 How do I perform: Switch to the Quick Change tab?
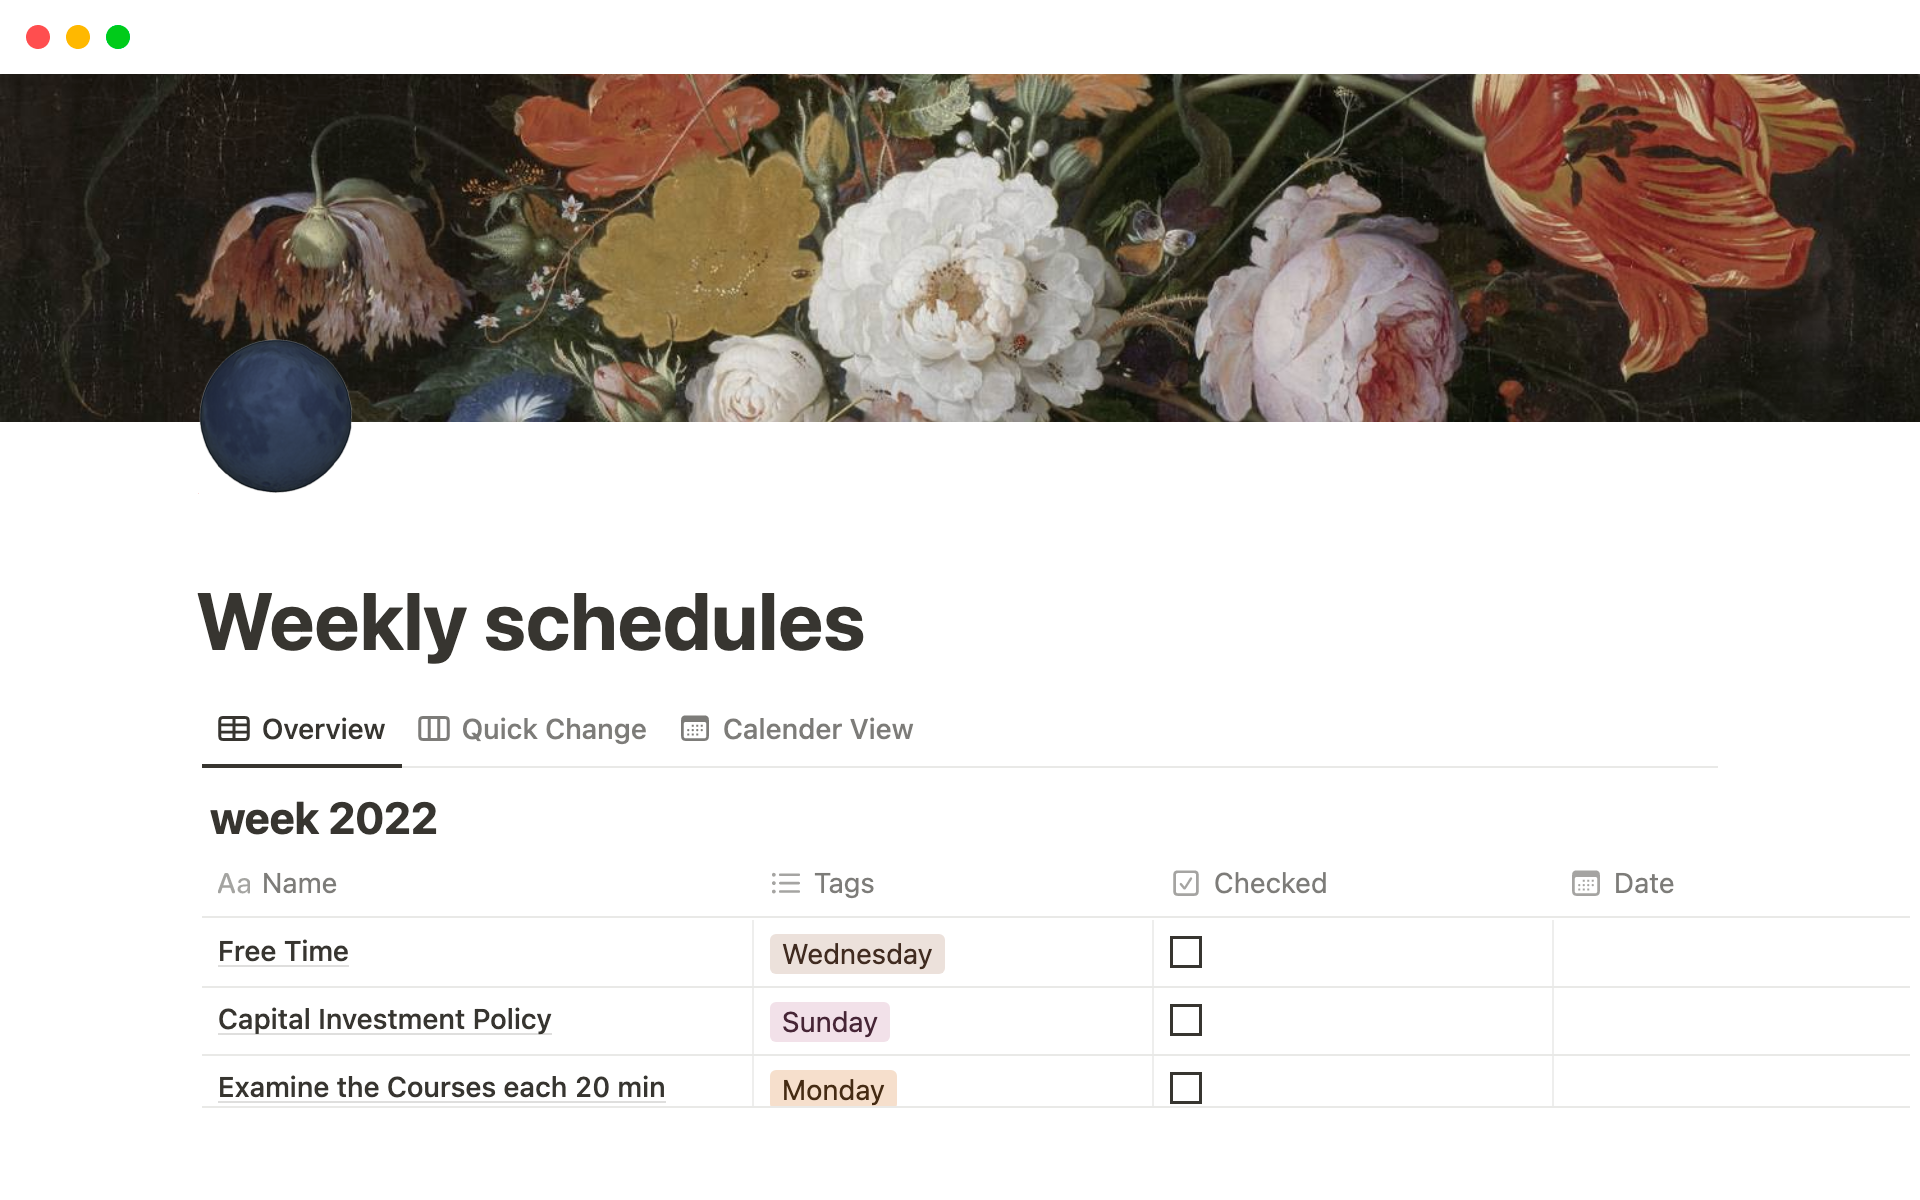(553, 729)
